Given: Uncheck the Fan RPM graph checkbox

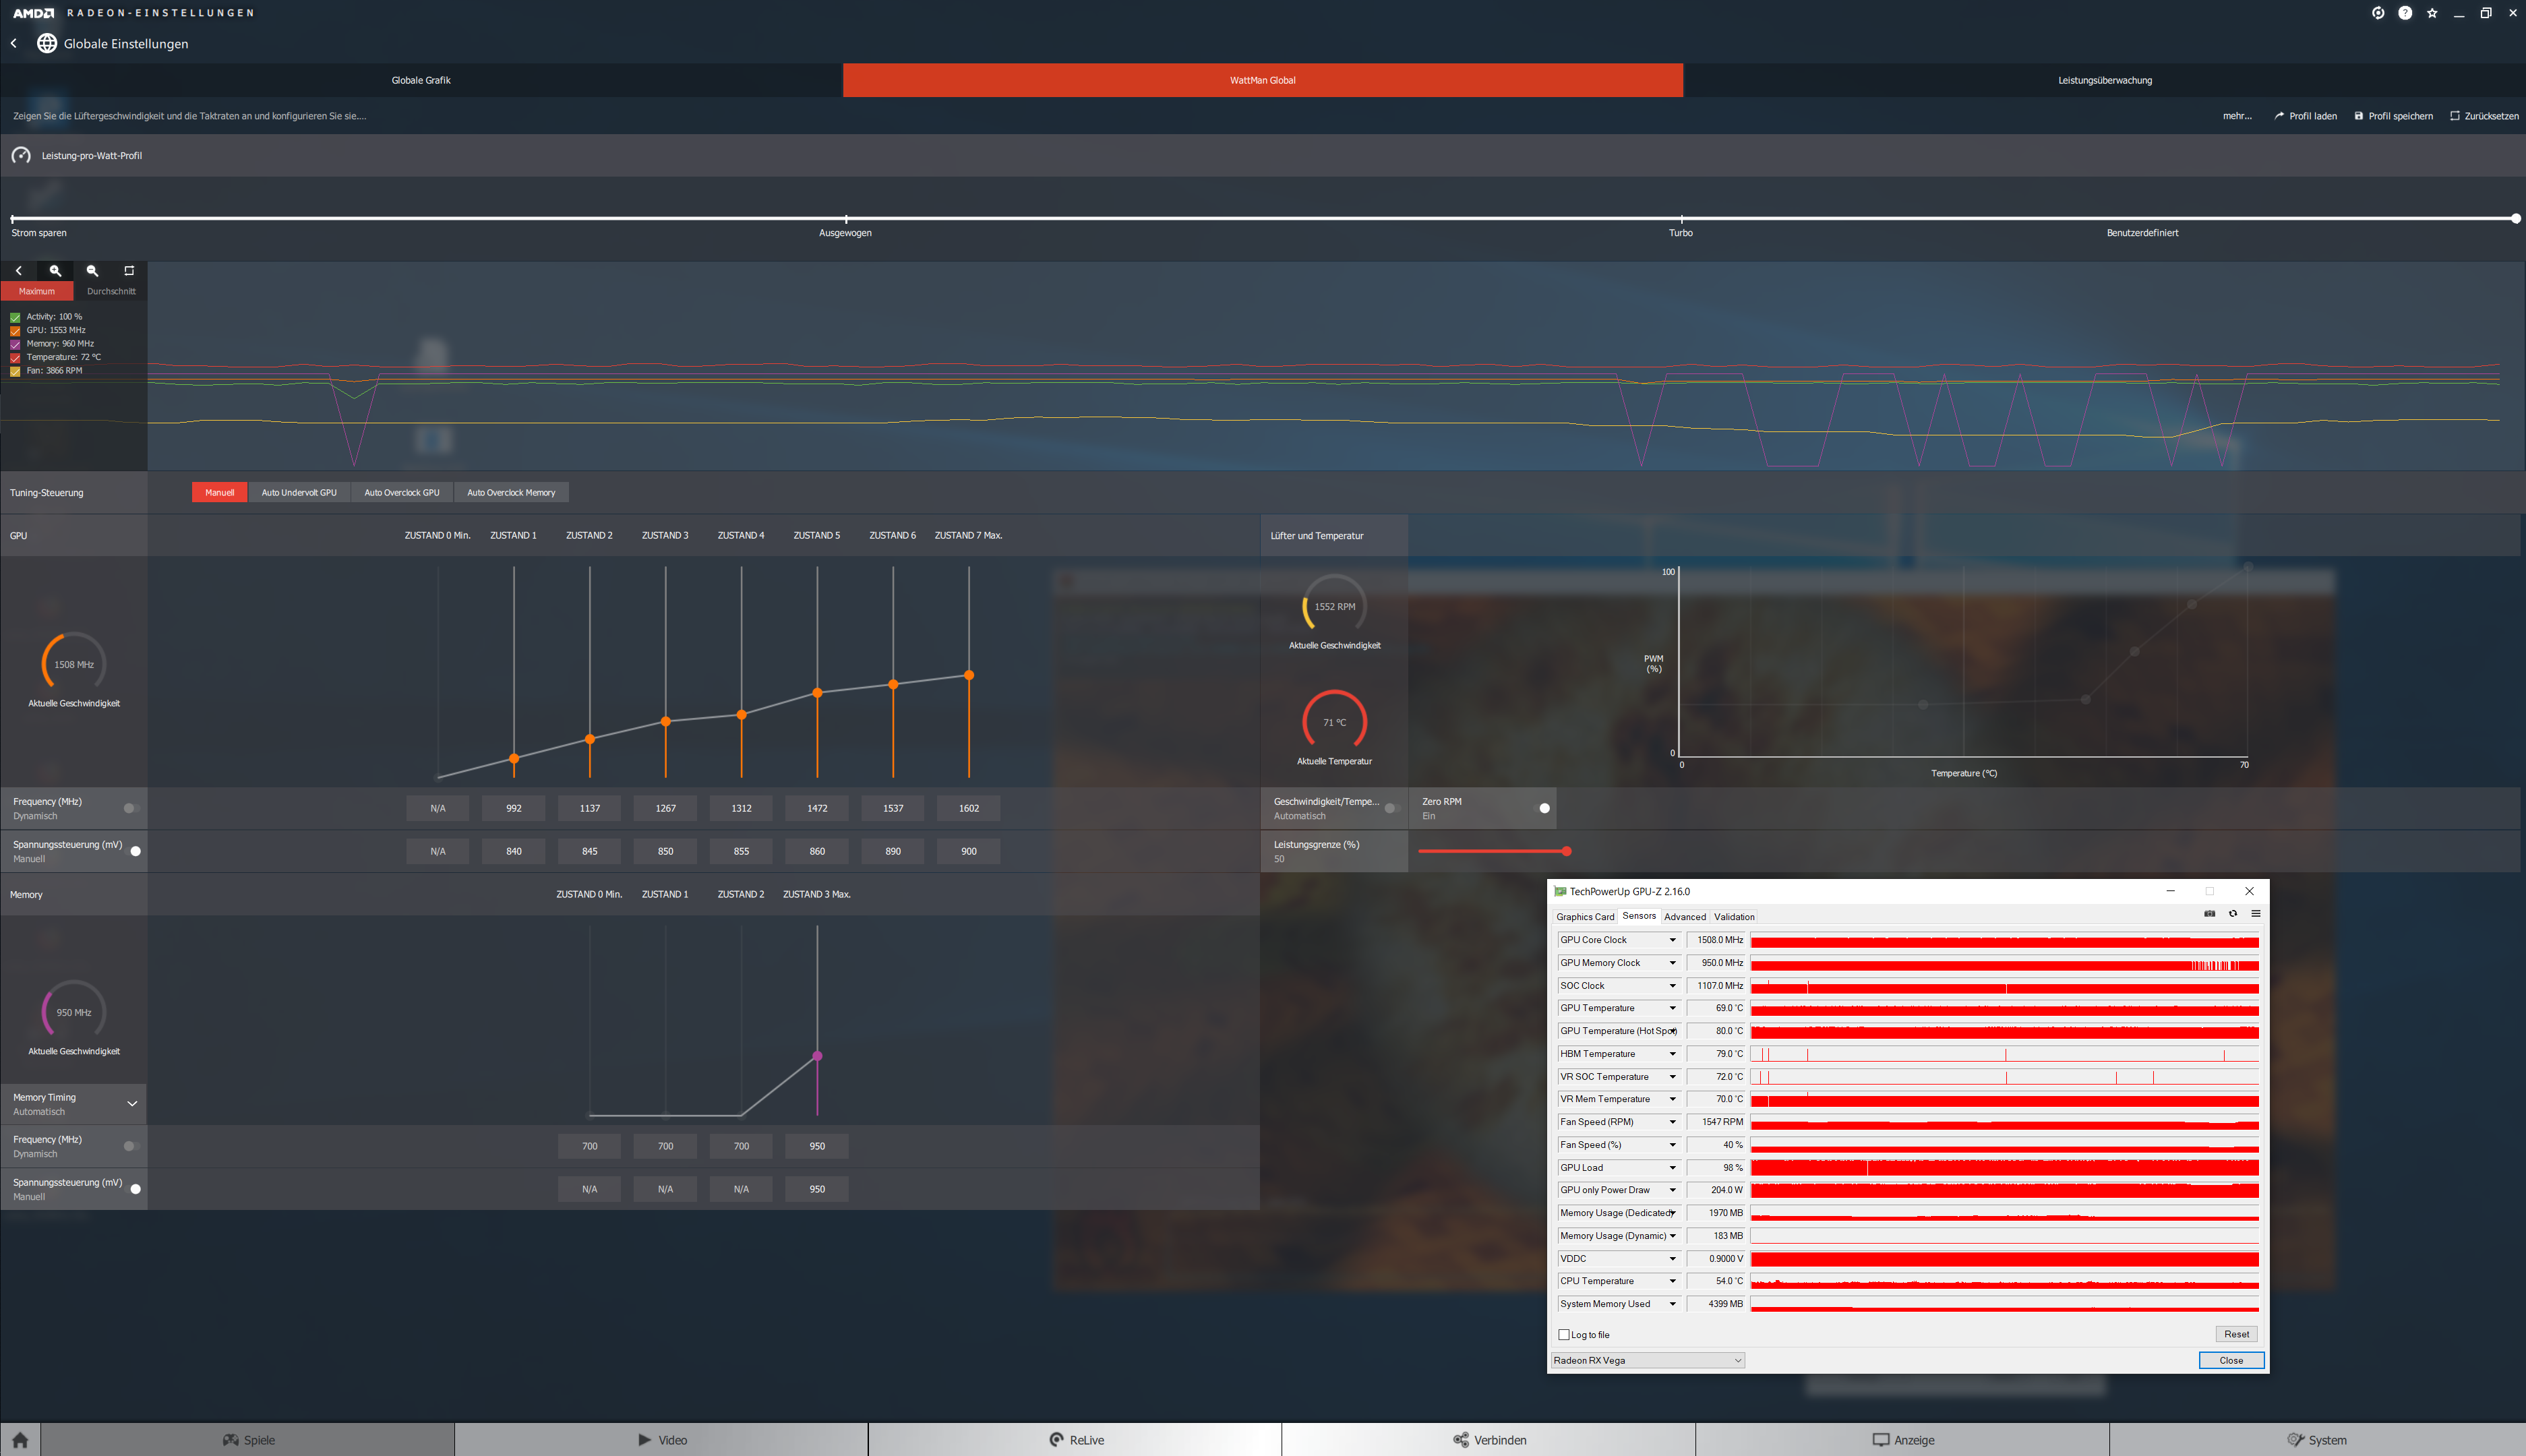Looking at the screenshot, I should click(15, 371).
